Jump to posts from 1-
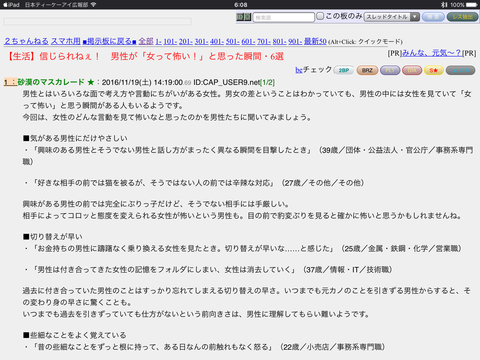The width and height of the screenshot is (480, 360). point(158,41)
